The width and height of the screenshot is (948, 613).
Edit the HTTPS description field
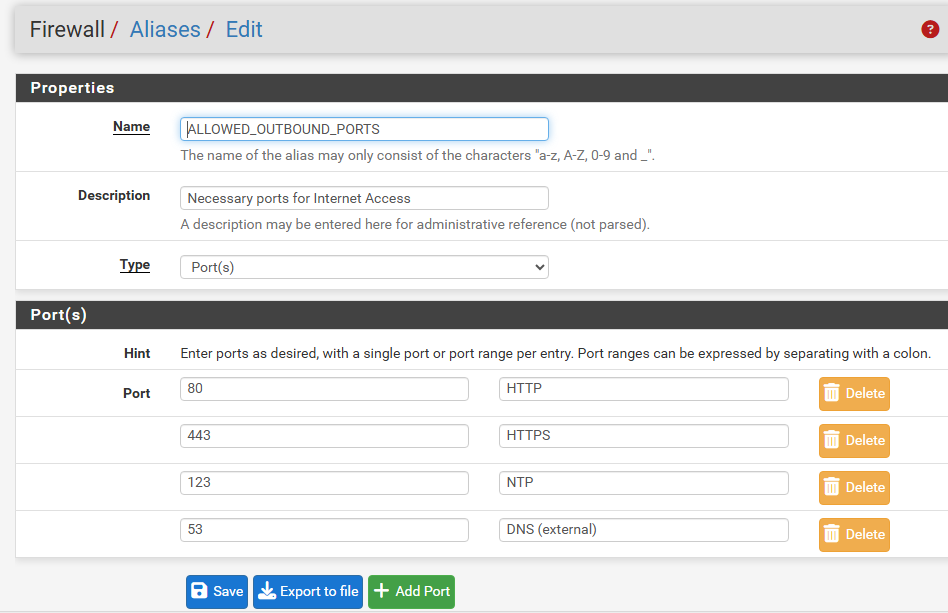[x=643, y=436]
